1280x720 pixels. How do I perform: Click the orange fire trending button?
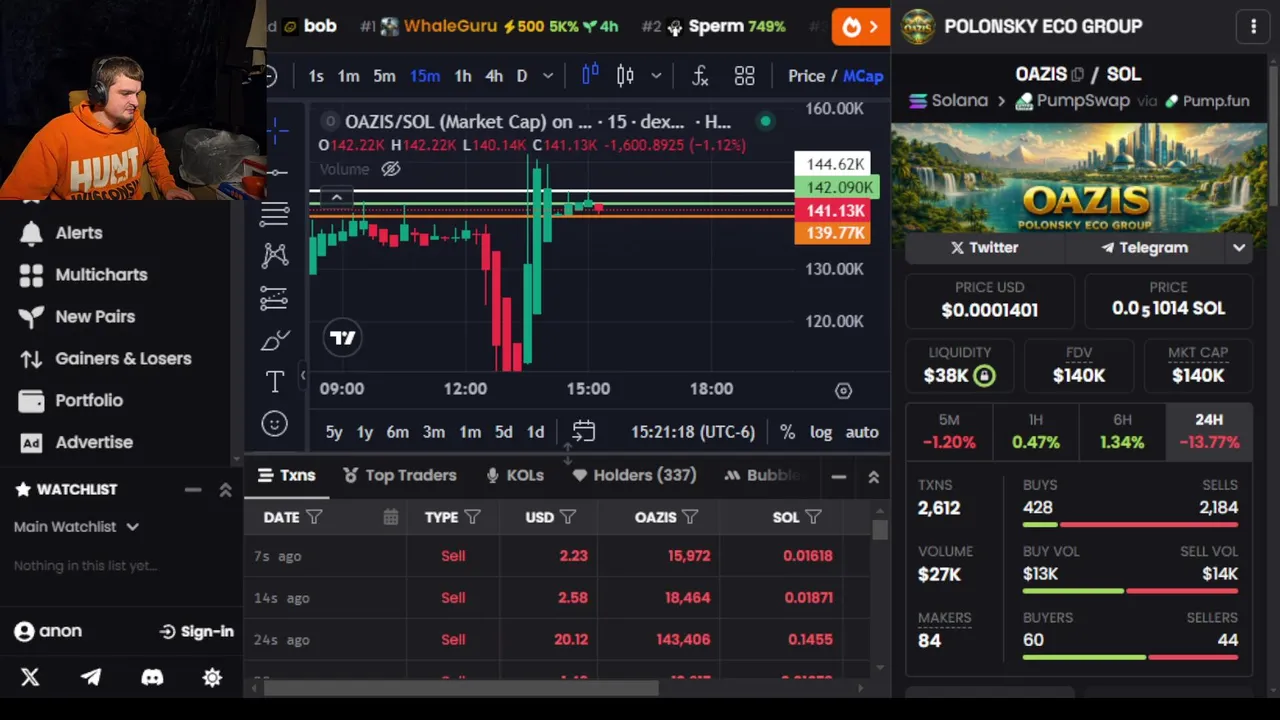(x=860, y=27)
